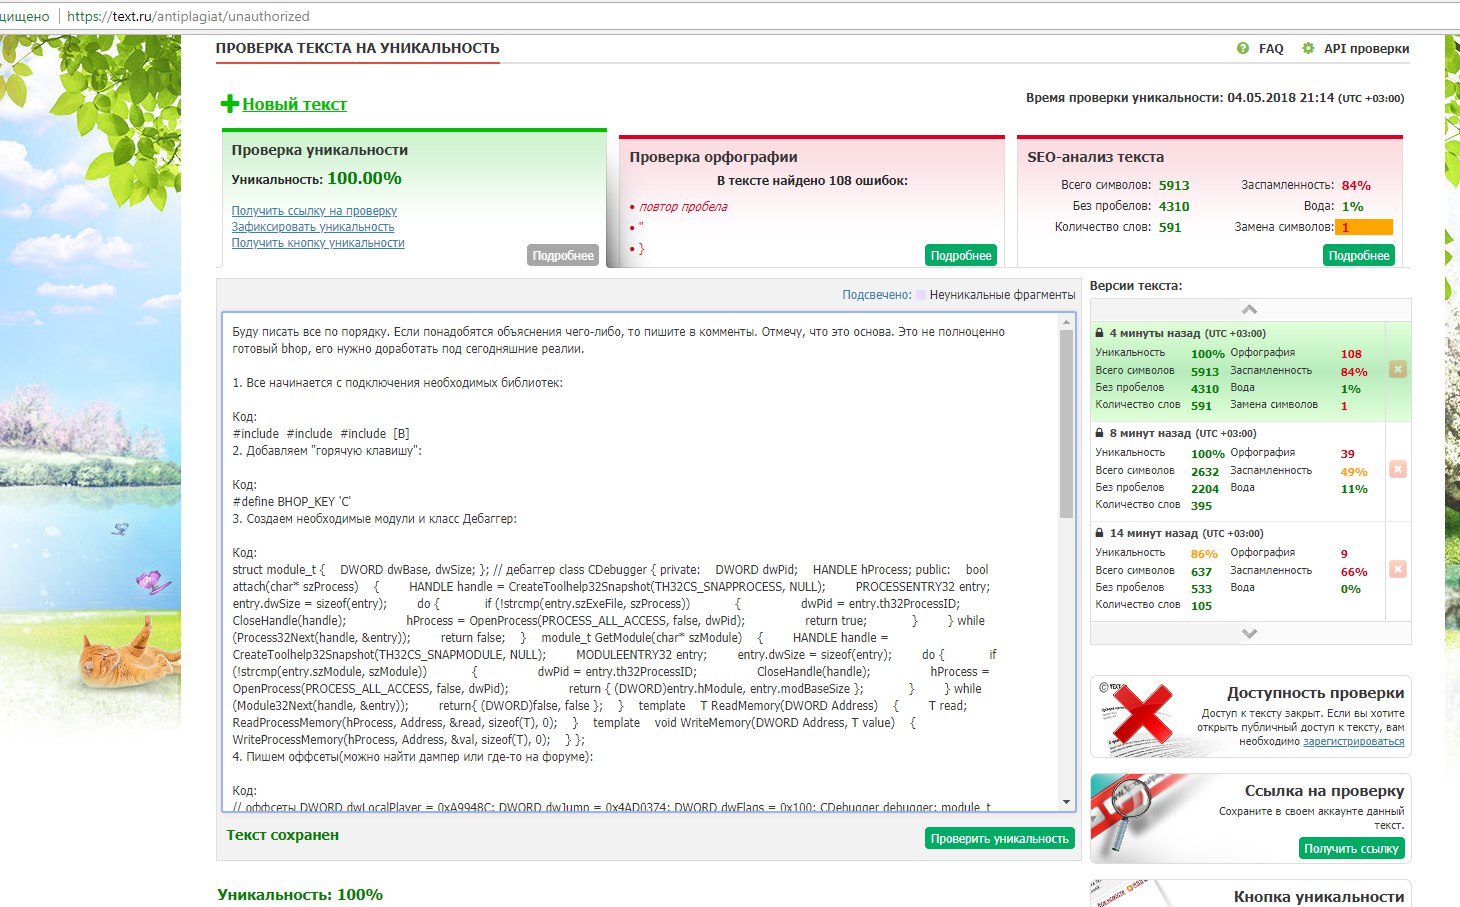This screenshot has width=1460, height=907.
Task: Click the red cross icon in Доступность проверки
Action: (1143, 715)
